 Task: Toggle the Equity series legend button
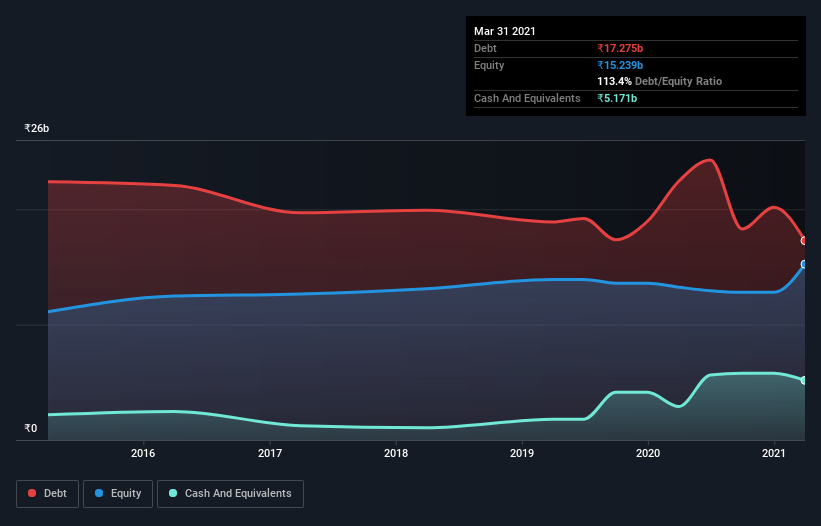pyautogui.click(x=118, y=494)
